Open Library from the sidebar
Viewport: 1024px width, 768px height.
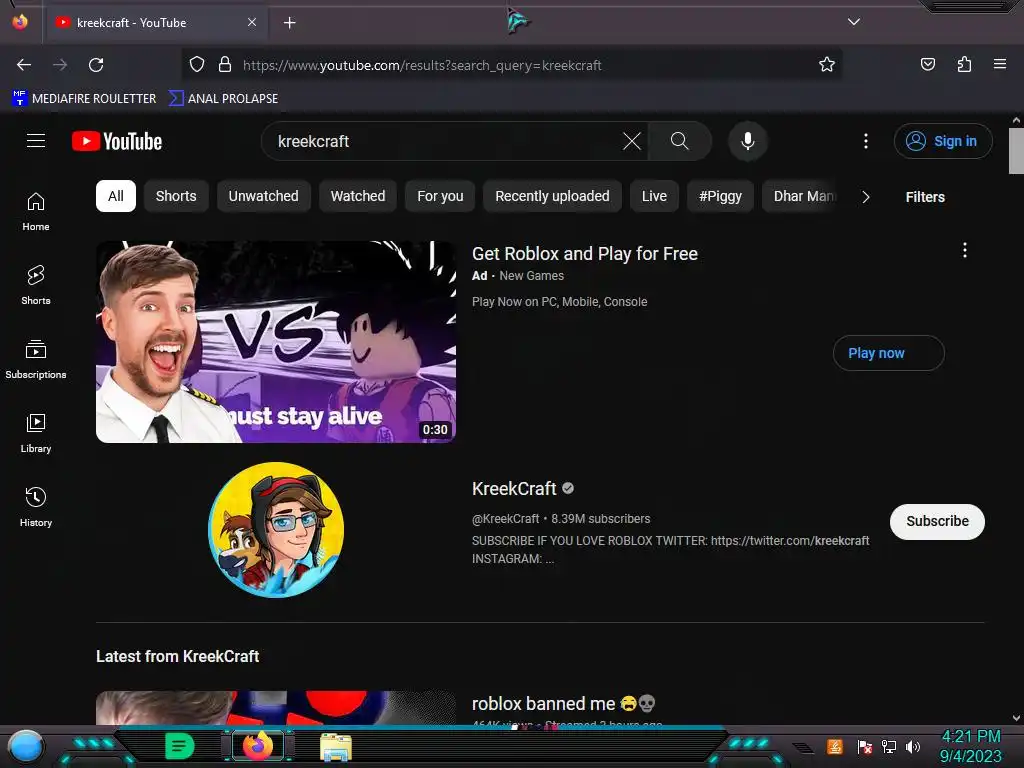(36, 433)
